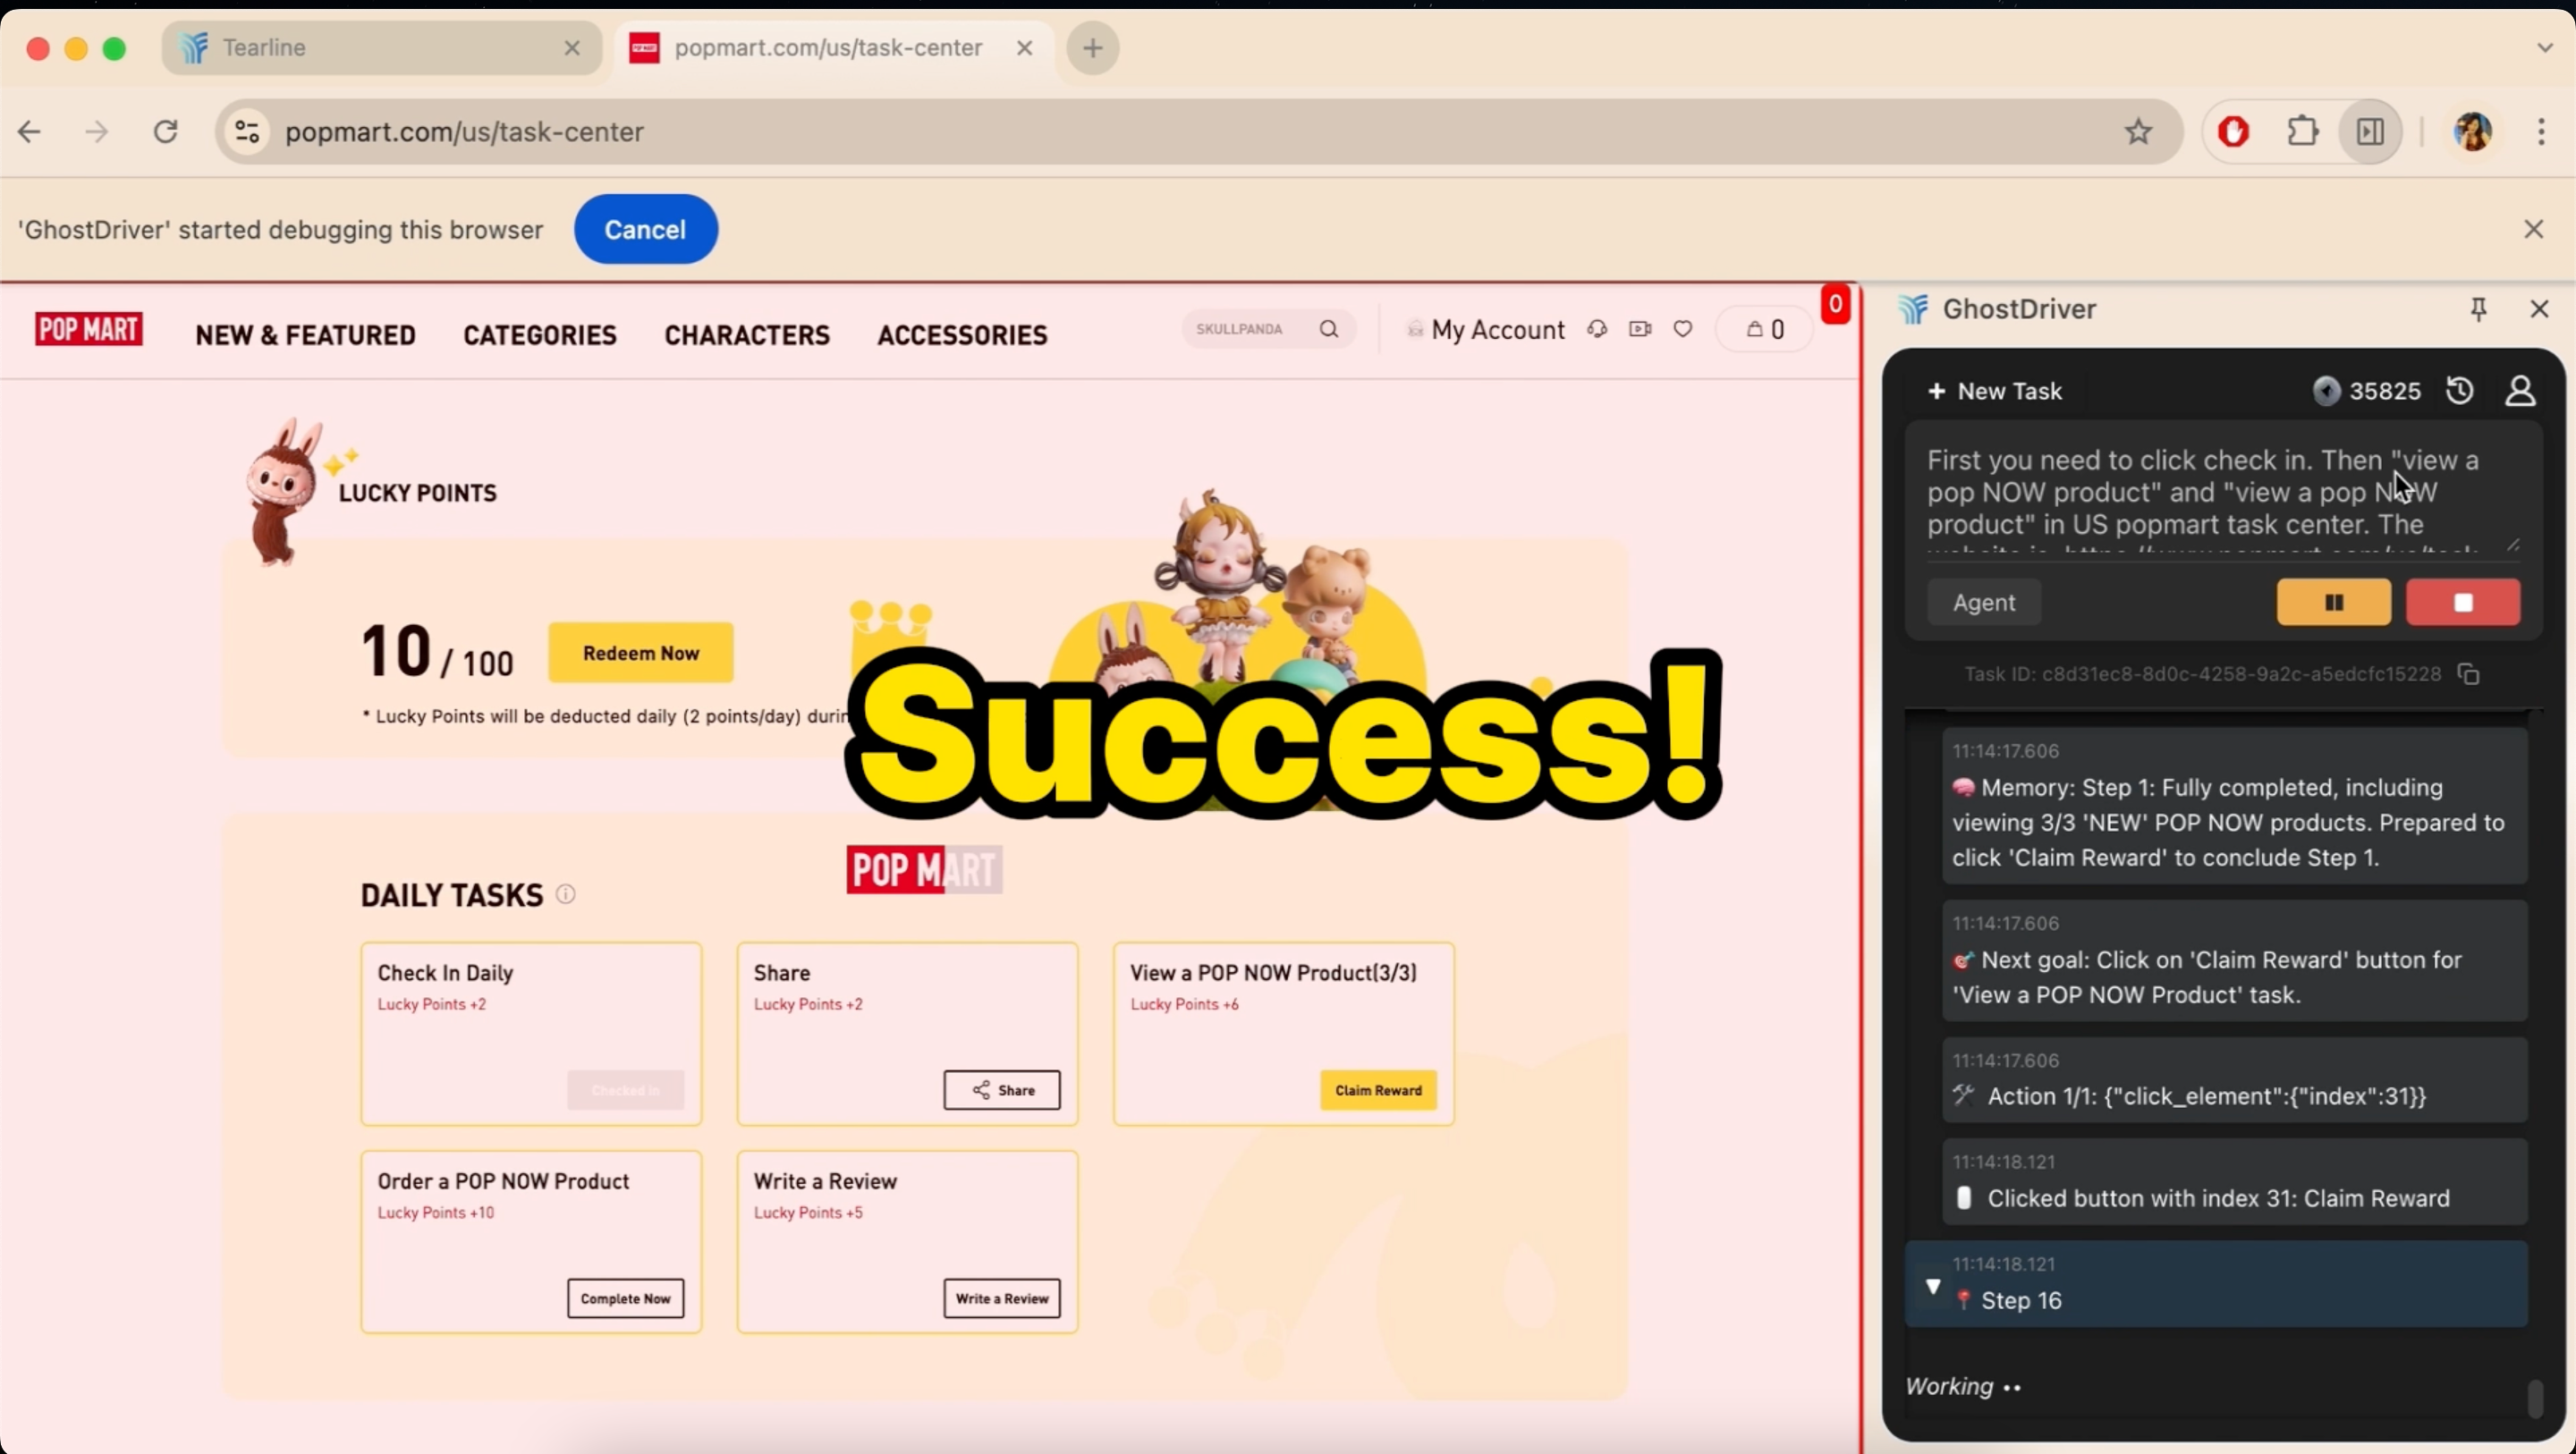The width and height of the screenshot is (2576, 1454).
Task: Cancel GhostDriver debugging
Action: 645,229
